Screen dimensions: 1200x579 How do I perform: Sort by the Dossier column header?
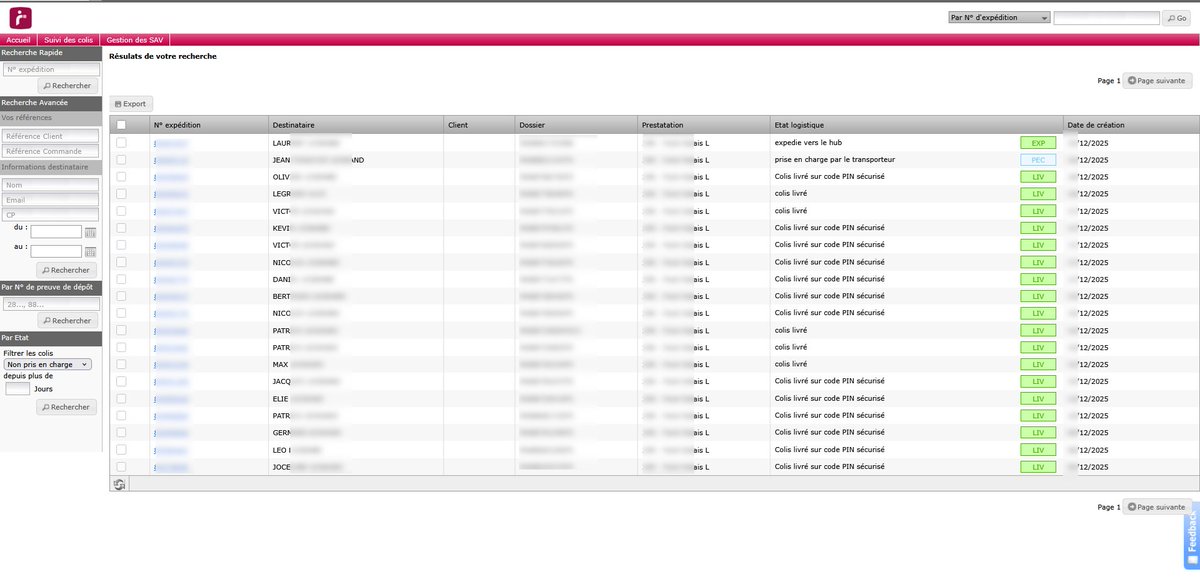pyautogui.click(x=577, y=125)
